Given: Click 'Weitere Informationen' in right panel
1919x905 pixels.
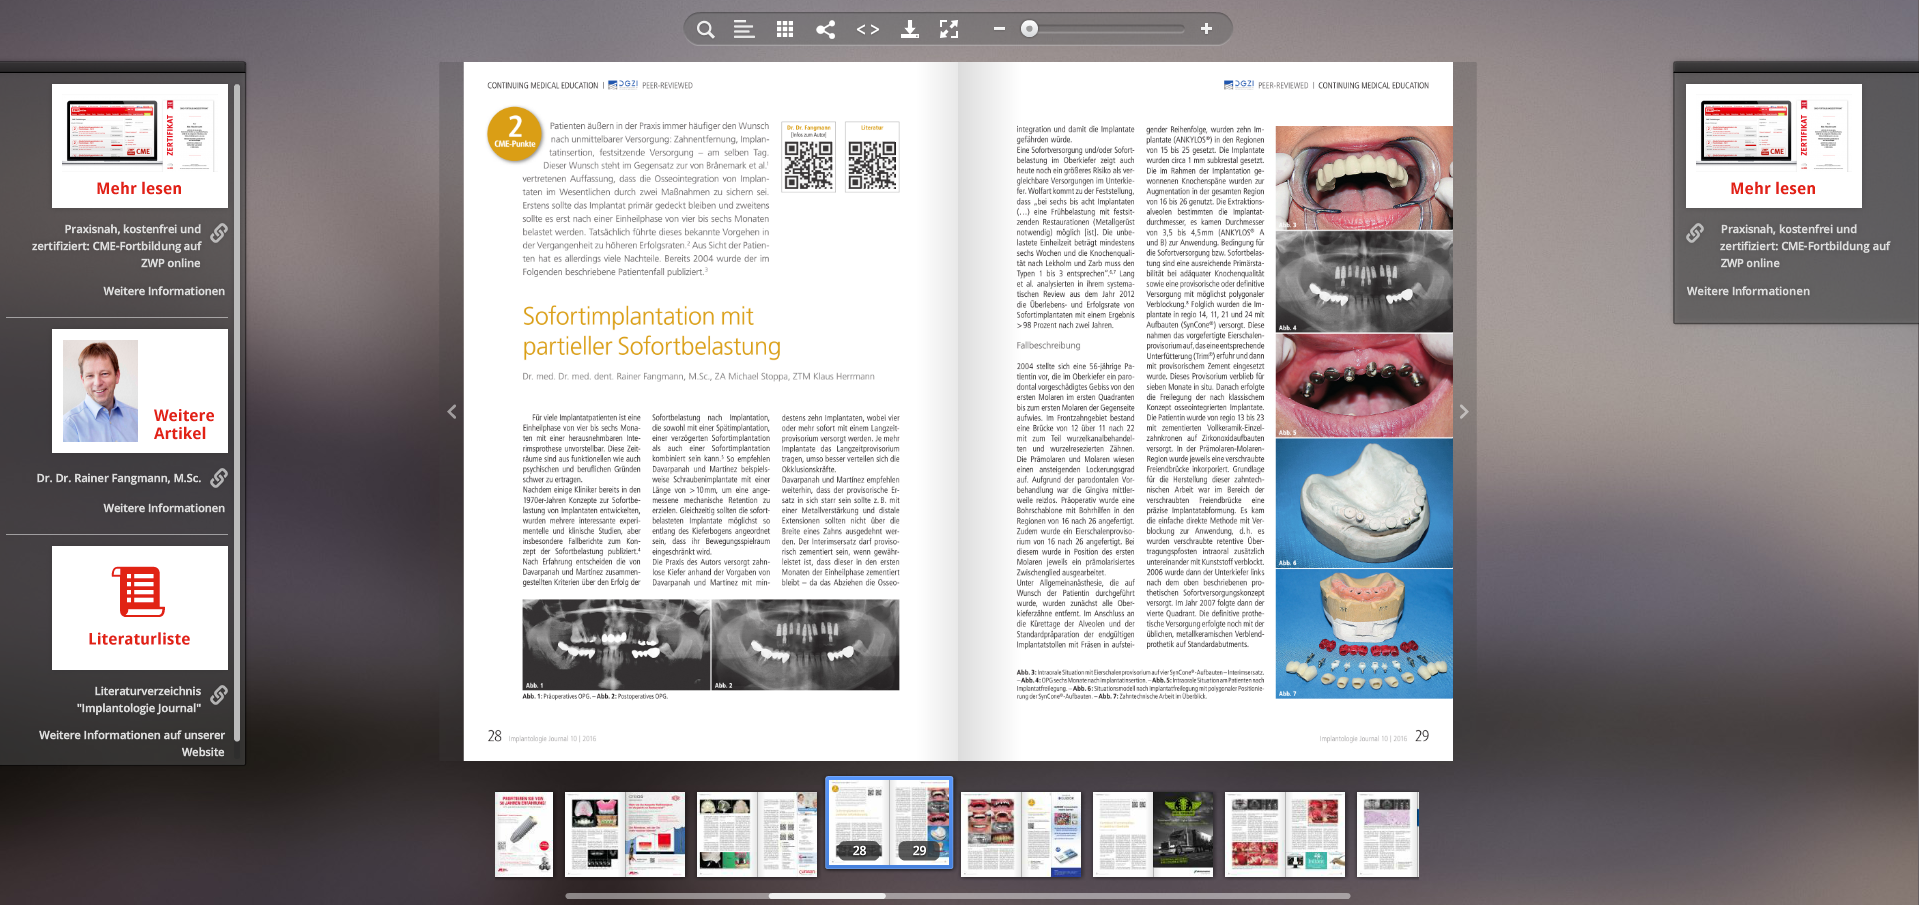Looking at the screenshot, I should point(1748,291).
